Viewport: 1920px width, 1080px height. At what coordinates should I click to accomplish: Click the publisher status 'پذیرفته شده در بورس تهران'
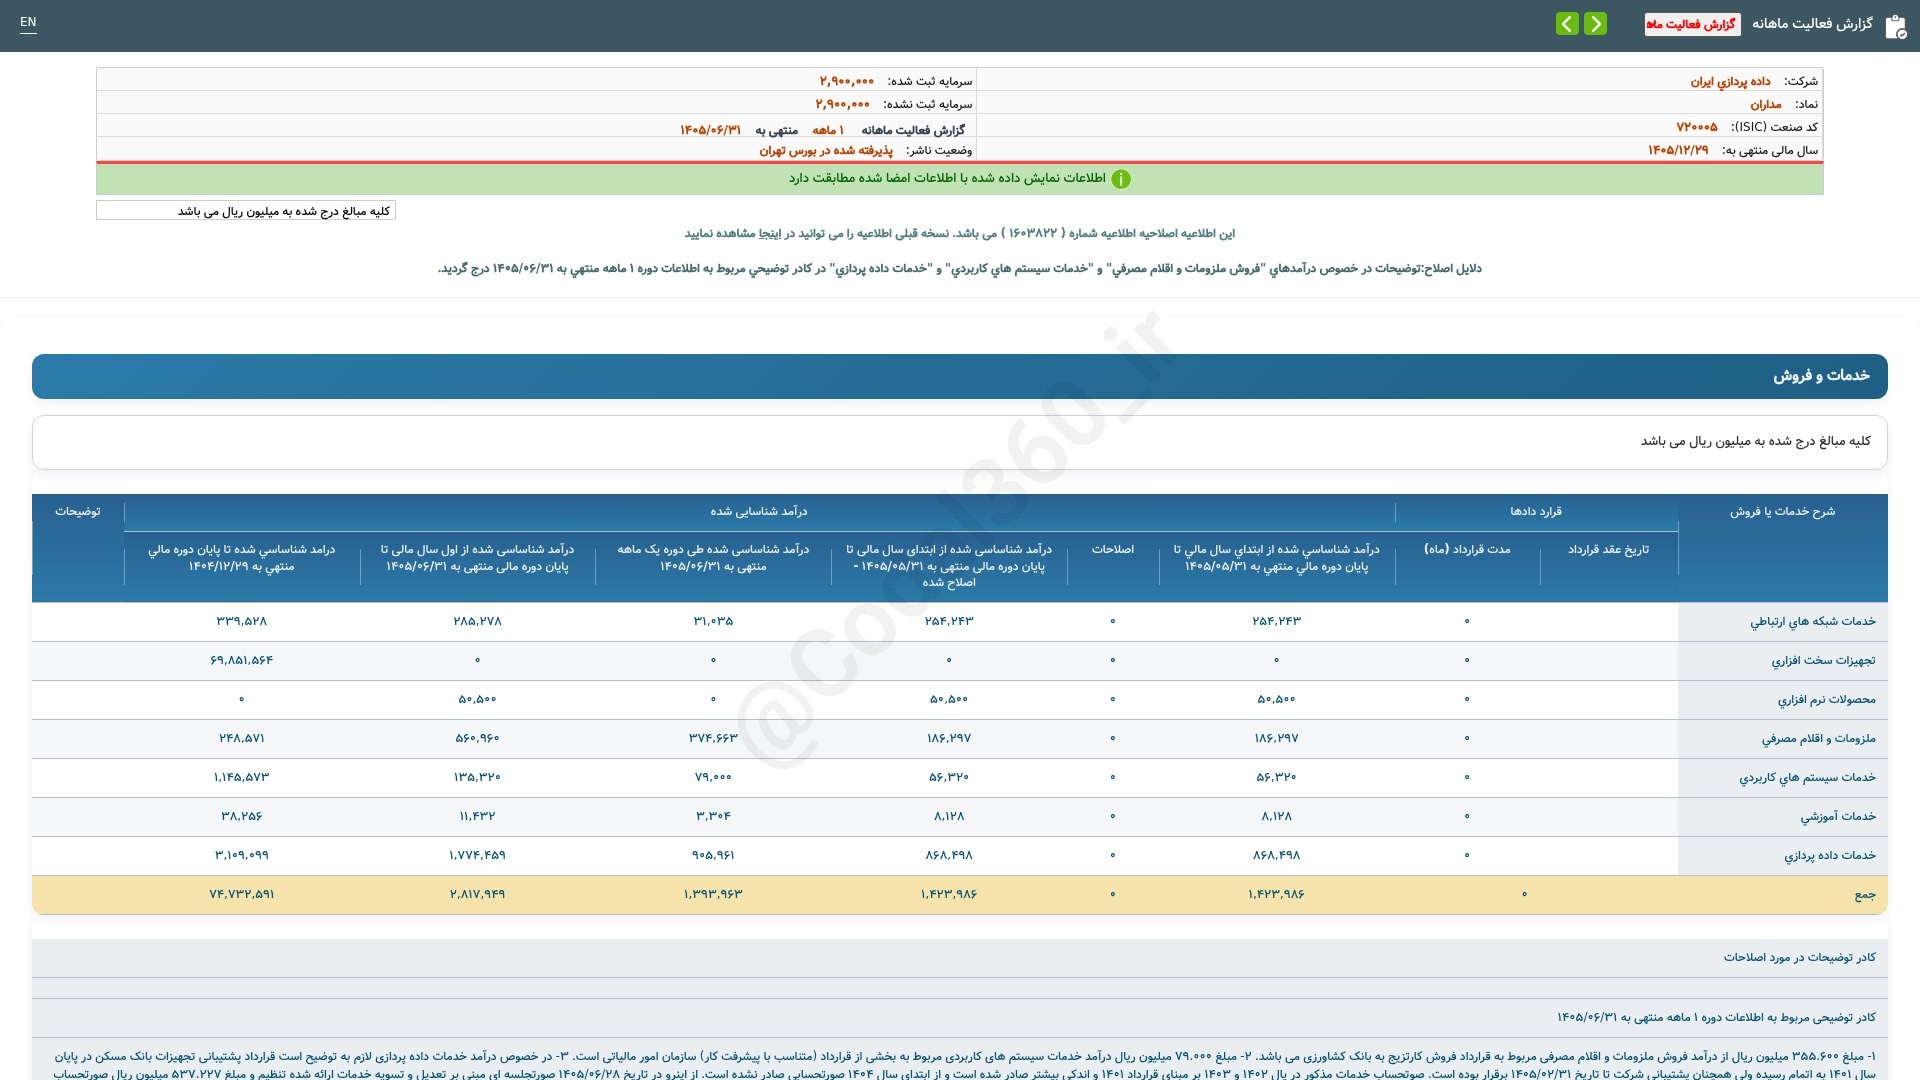click(x=826, y=150)
